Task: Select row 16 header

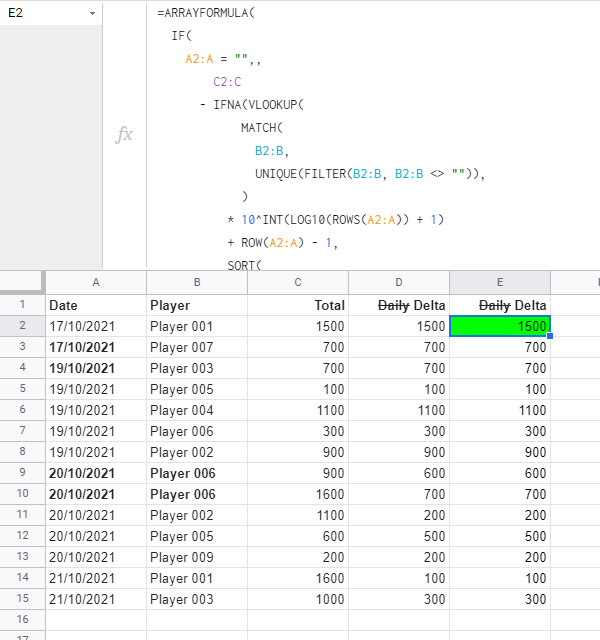Action: pos(22,620)
